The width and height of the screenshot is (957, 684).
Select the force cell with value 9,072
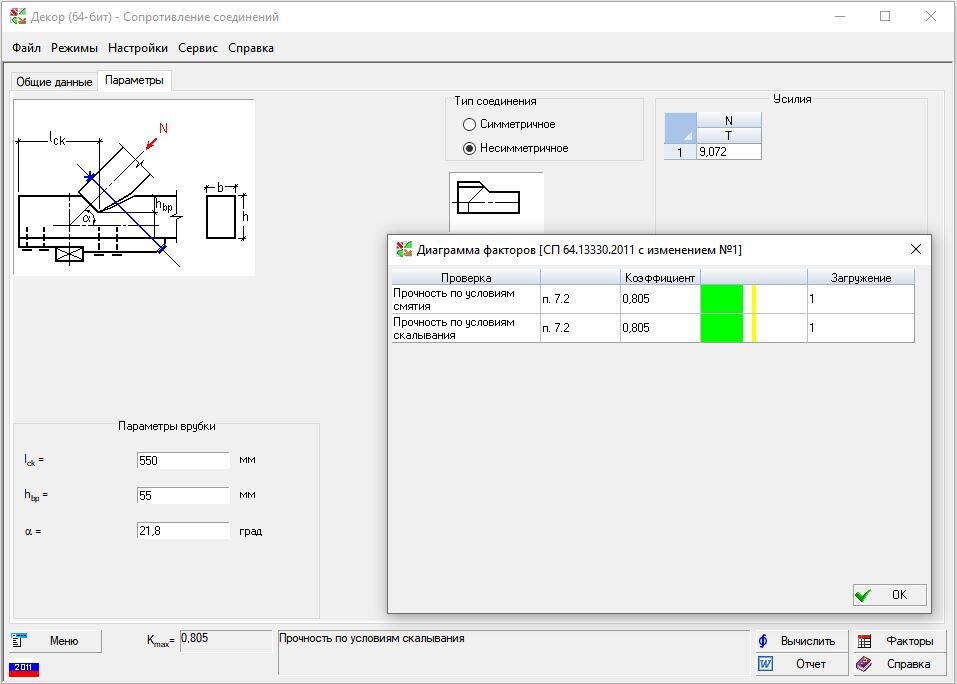[729, 152]
